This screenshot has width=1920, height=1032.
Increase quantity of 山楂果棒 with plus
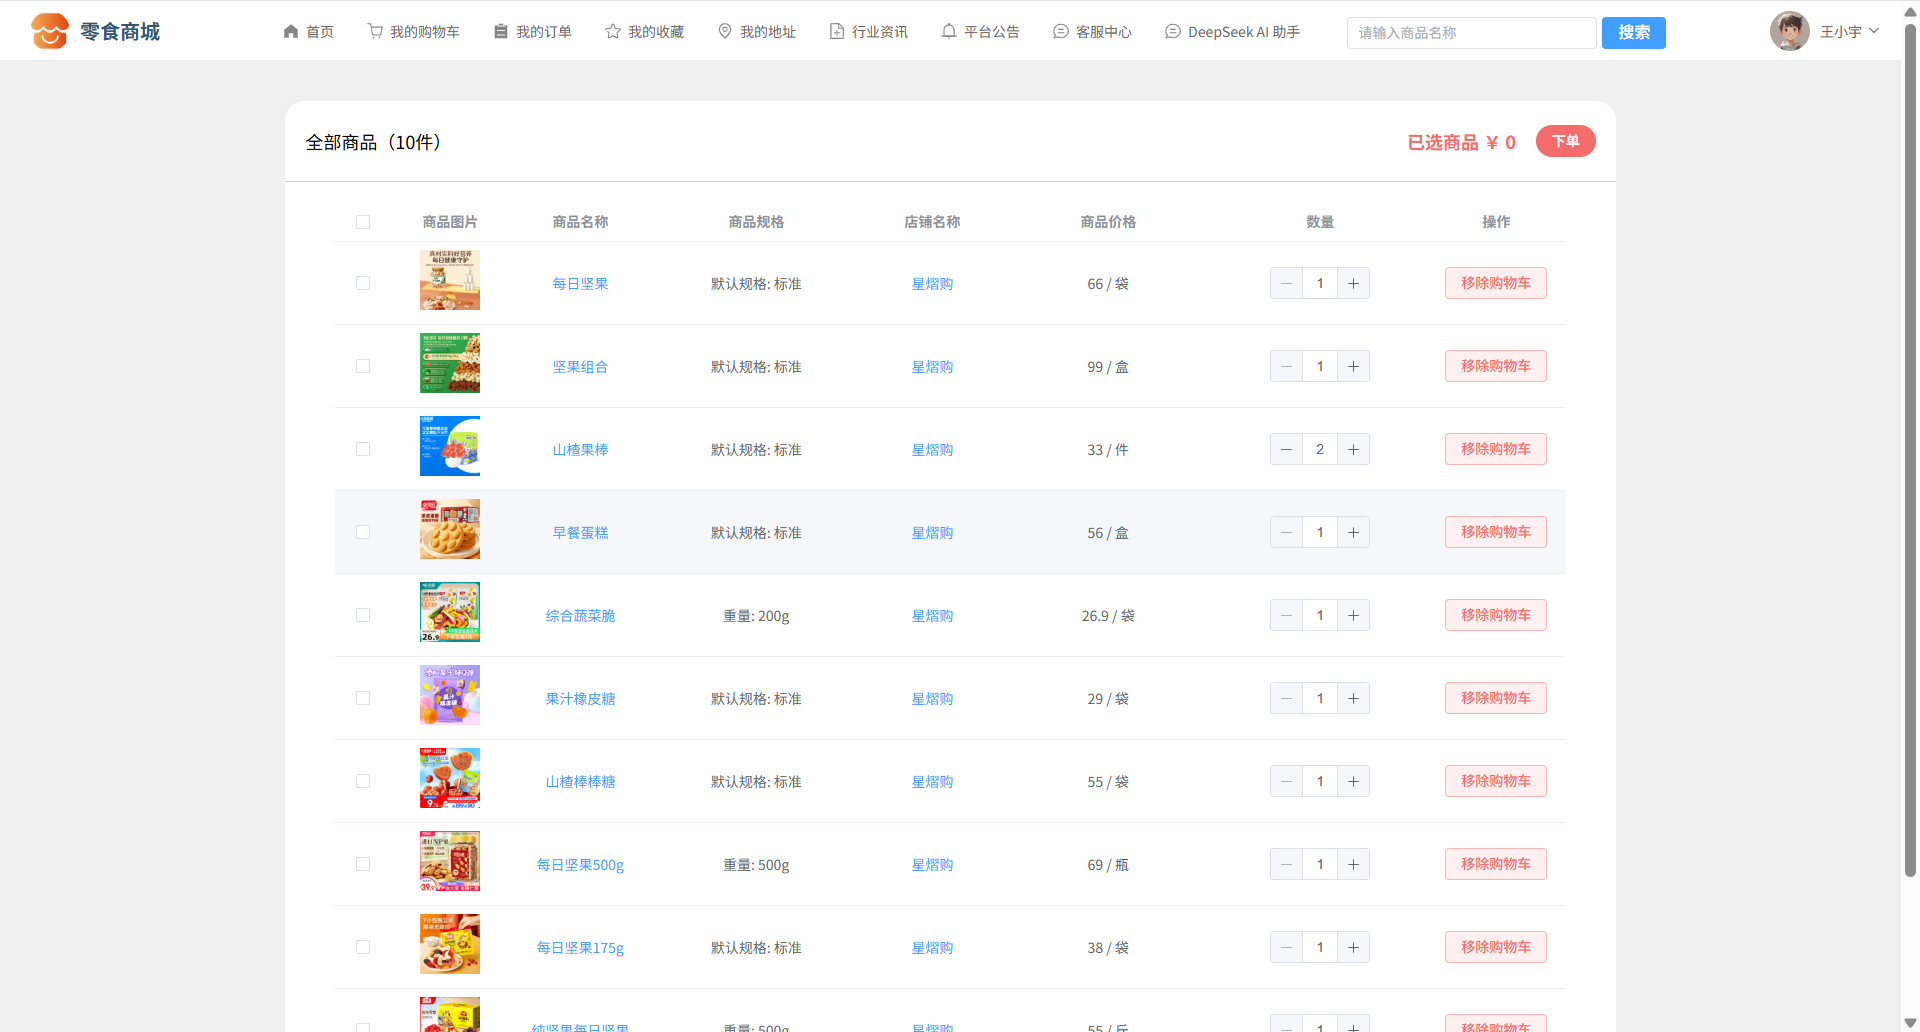coord(1353,449)
